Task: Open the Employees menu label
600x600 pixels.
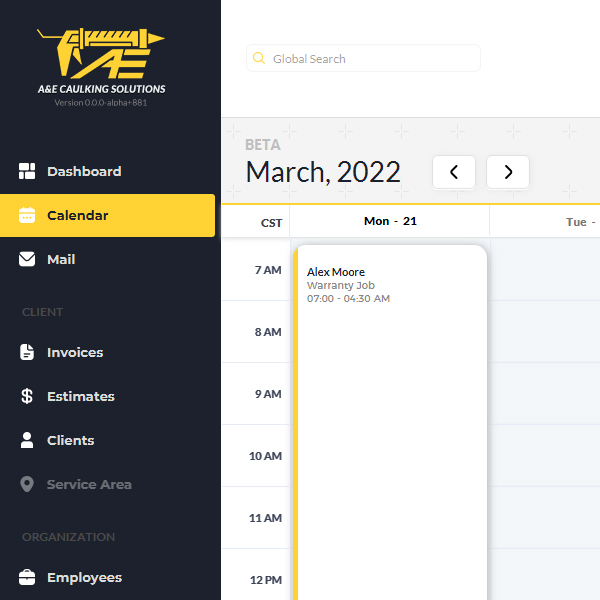Action: pos(84,577)
